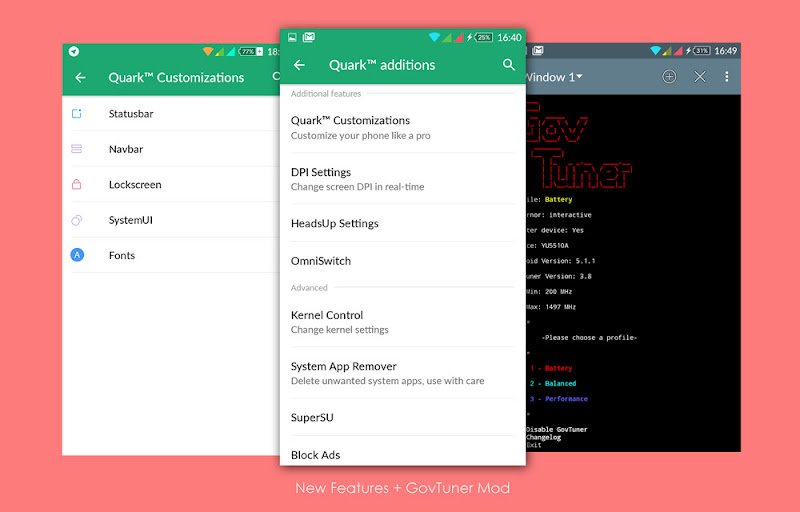This screenshot has width=800, height=512.
Task: Open HeadsUp Settings item
Action: 403,223
